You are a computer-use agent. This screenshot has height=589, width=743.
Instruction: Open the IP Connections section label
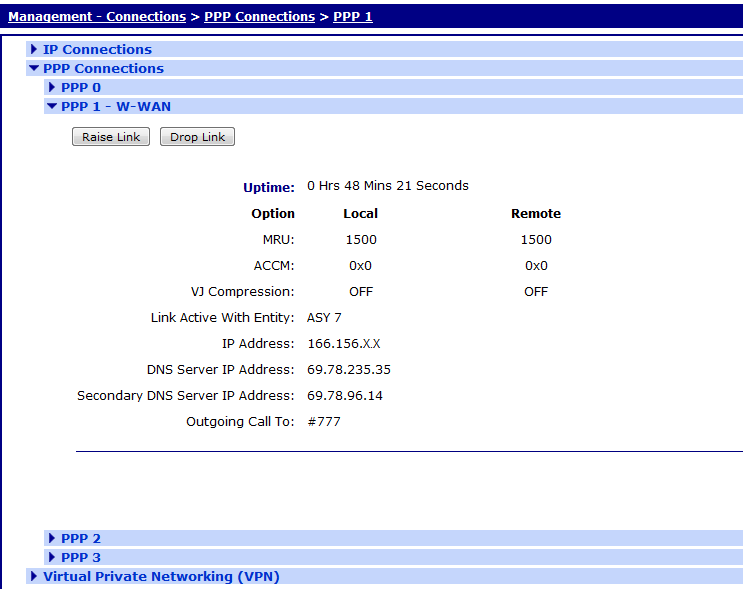(x=97, y=49)
